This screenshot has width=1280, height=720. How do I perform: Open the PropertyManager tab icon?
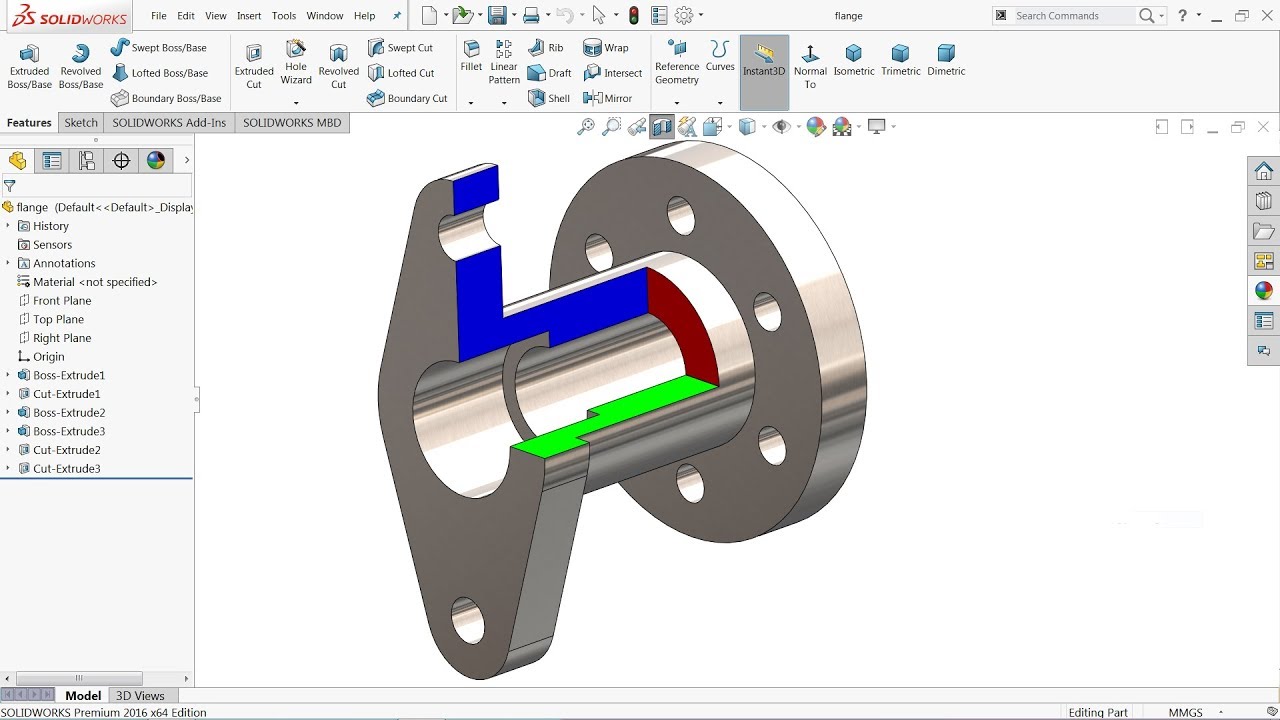click(52, 161)
